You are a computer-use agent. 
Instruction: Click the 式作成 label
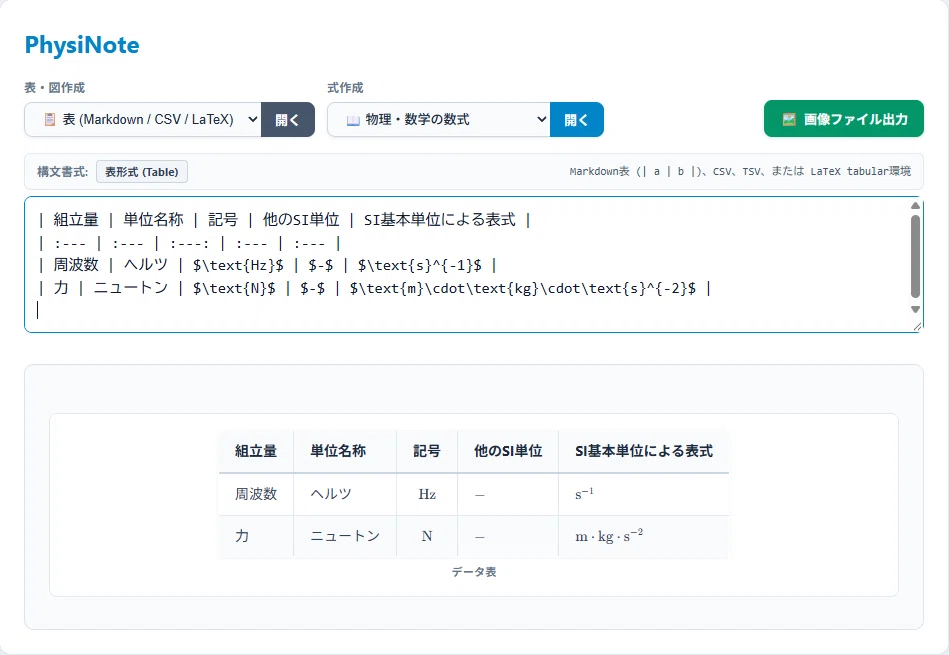pyautogui.click(x=345, y=88)
